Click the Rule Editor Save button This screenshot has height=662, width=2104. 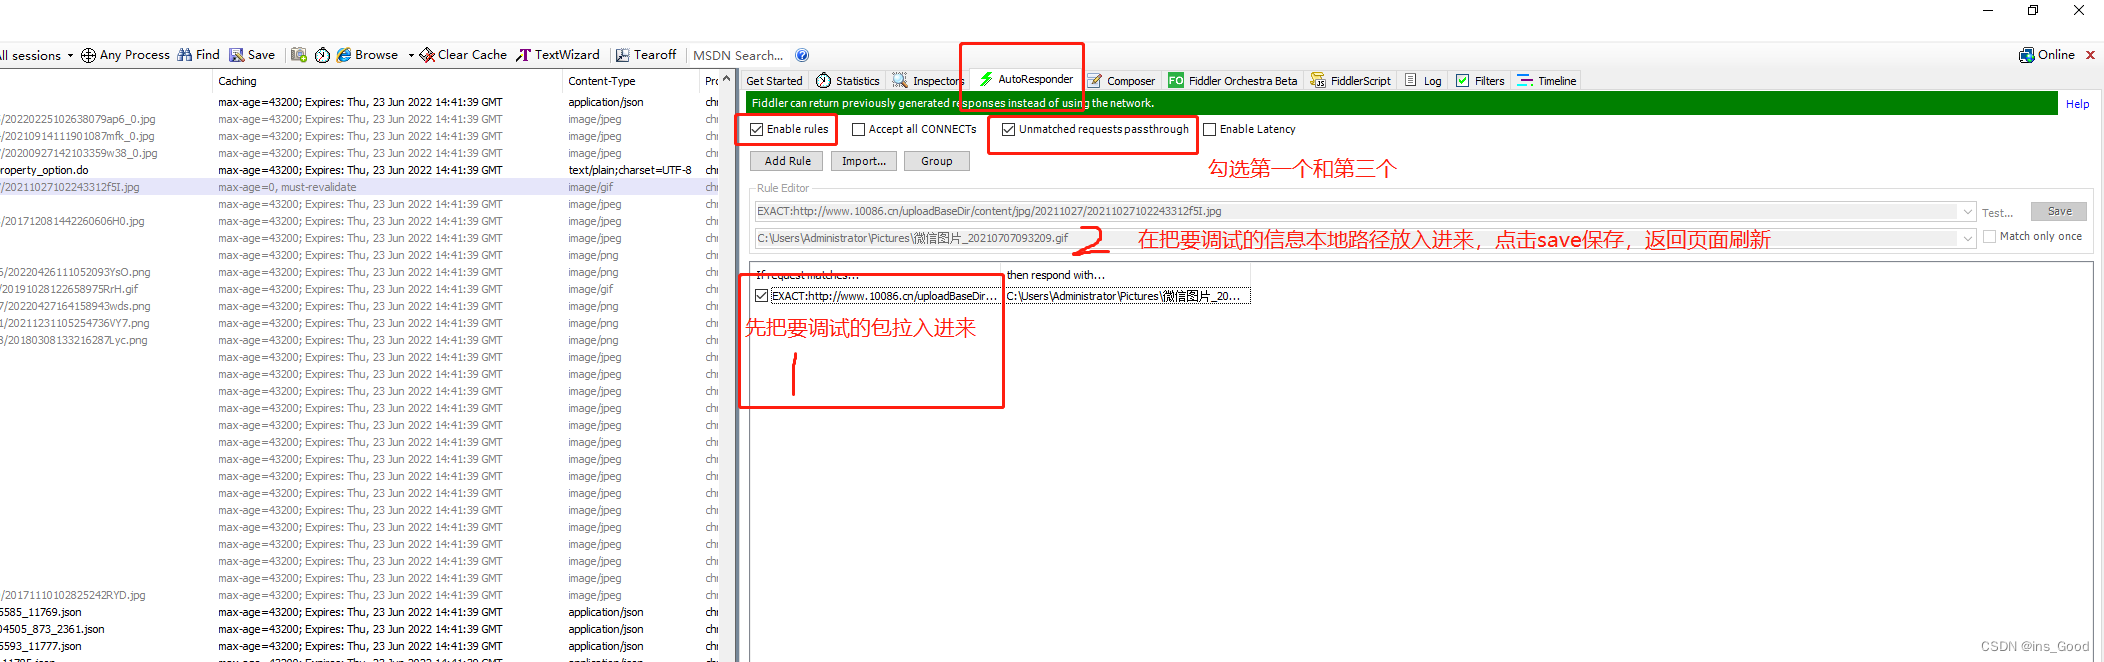[x=2059, y=211]
